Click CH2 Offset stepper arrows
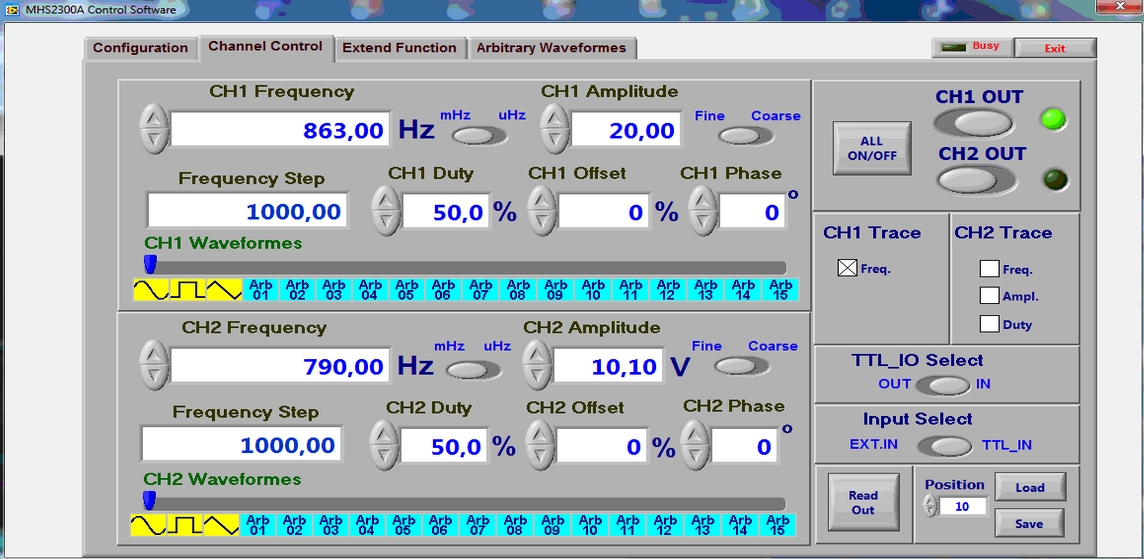Image resolution: width=1144 pixels, height=559 pixels. (539, 444)
